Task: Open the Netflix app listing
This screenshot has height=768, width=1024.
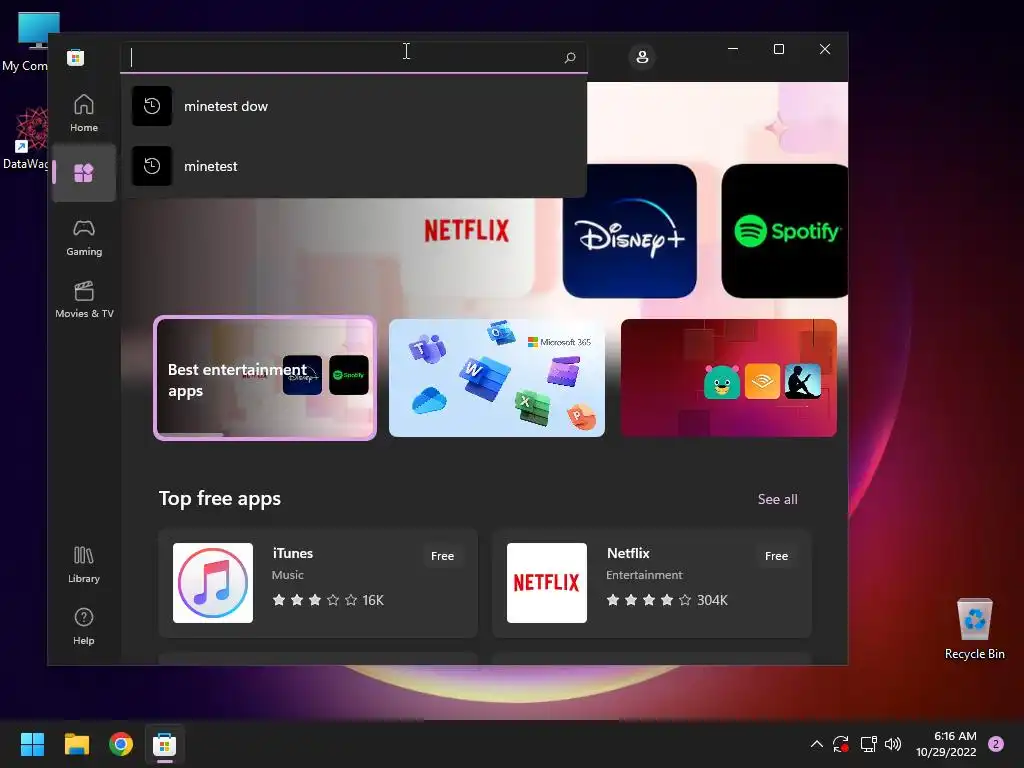Action: tap(652, 583)
